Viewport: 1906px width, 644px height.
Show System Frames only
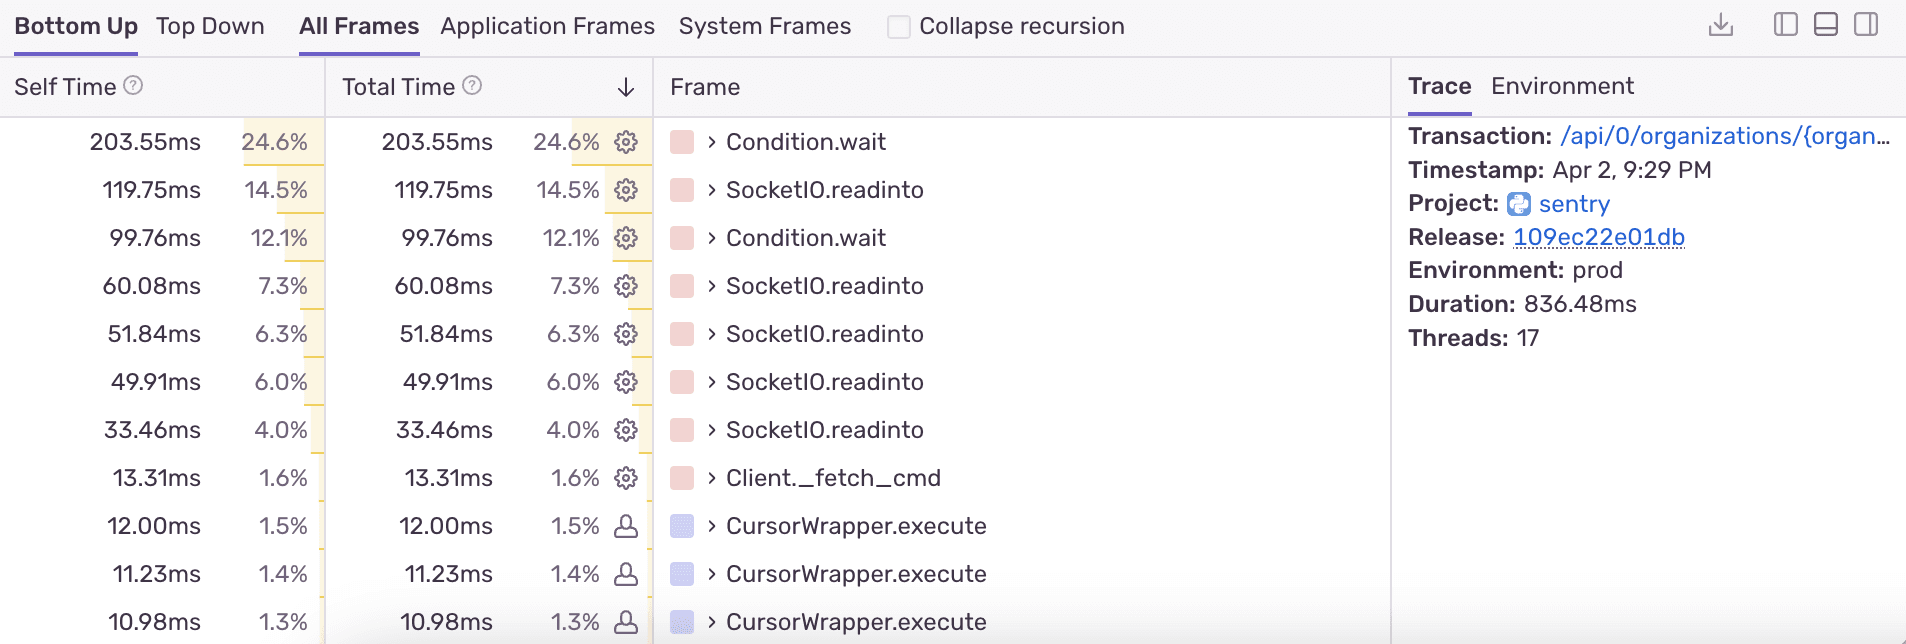click(764, 26)
